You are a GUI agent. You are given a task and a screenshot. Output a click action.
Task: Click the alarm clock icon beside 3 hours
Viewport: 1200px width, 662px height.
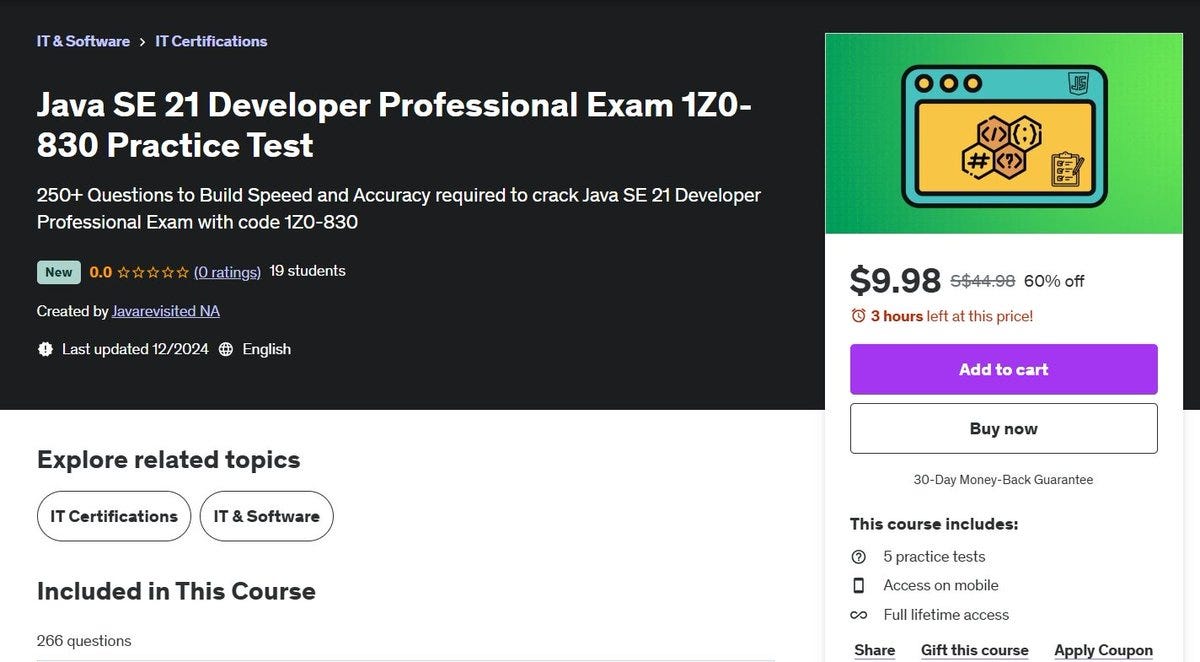[x=858, y=316]
